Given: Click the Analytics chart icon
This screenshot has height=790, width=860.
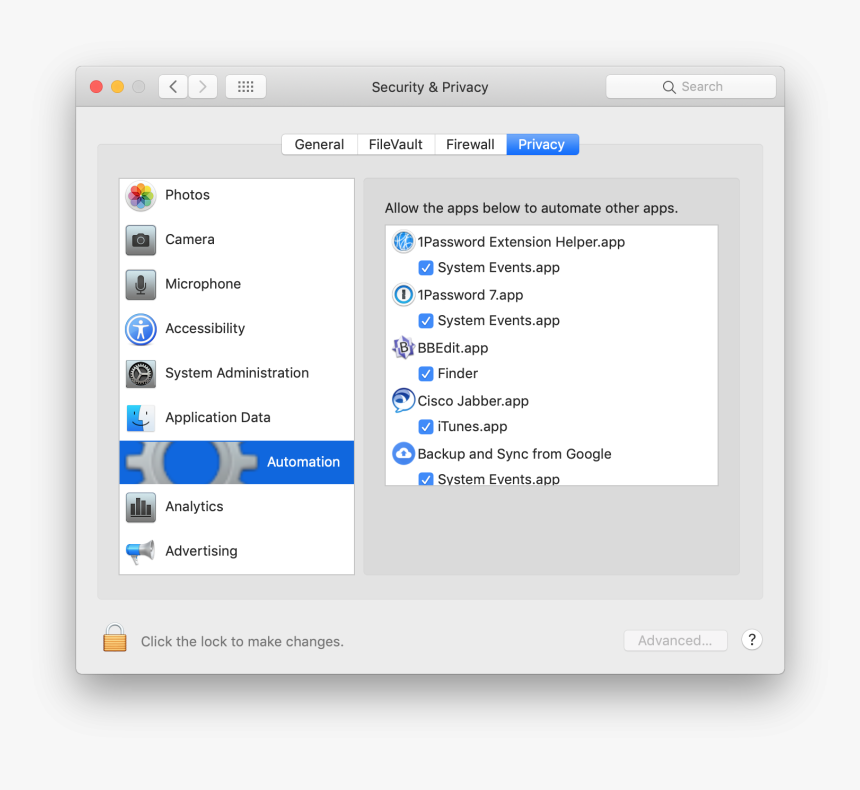Looking at the screenshot, I should point(141,507).
